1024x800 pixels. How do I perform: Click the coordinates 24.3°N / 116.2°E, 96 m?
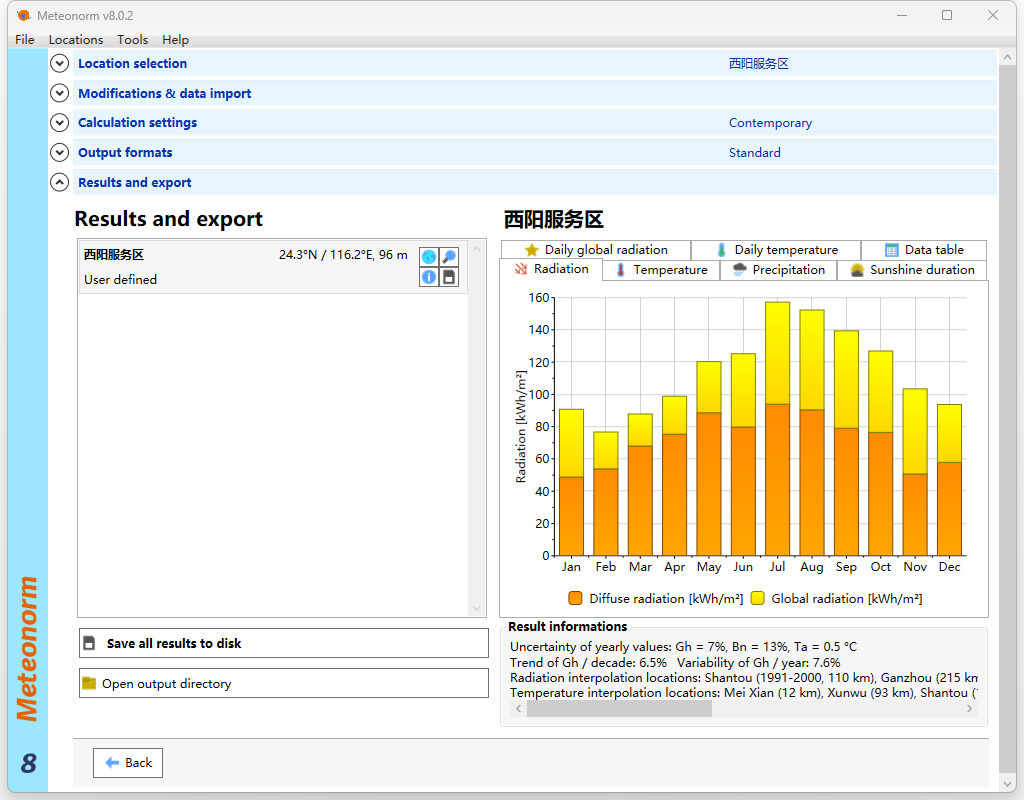pos(343,255)
